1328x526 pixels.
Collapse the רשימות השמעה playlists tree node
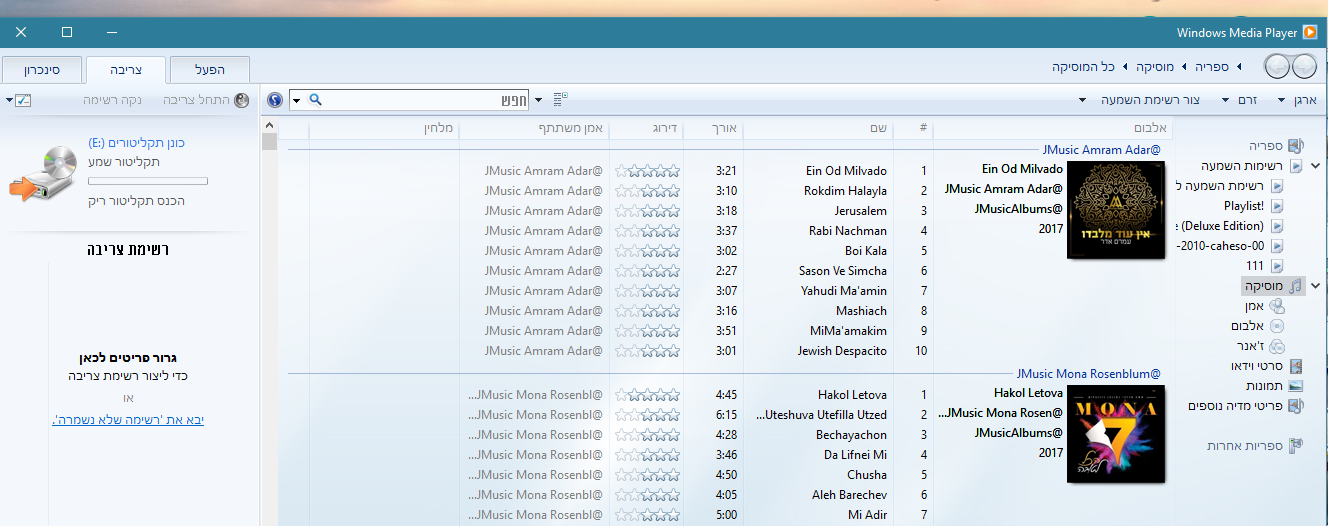click(1315, 166)
